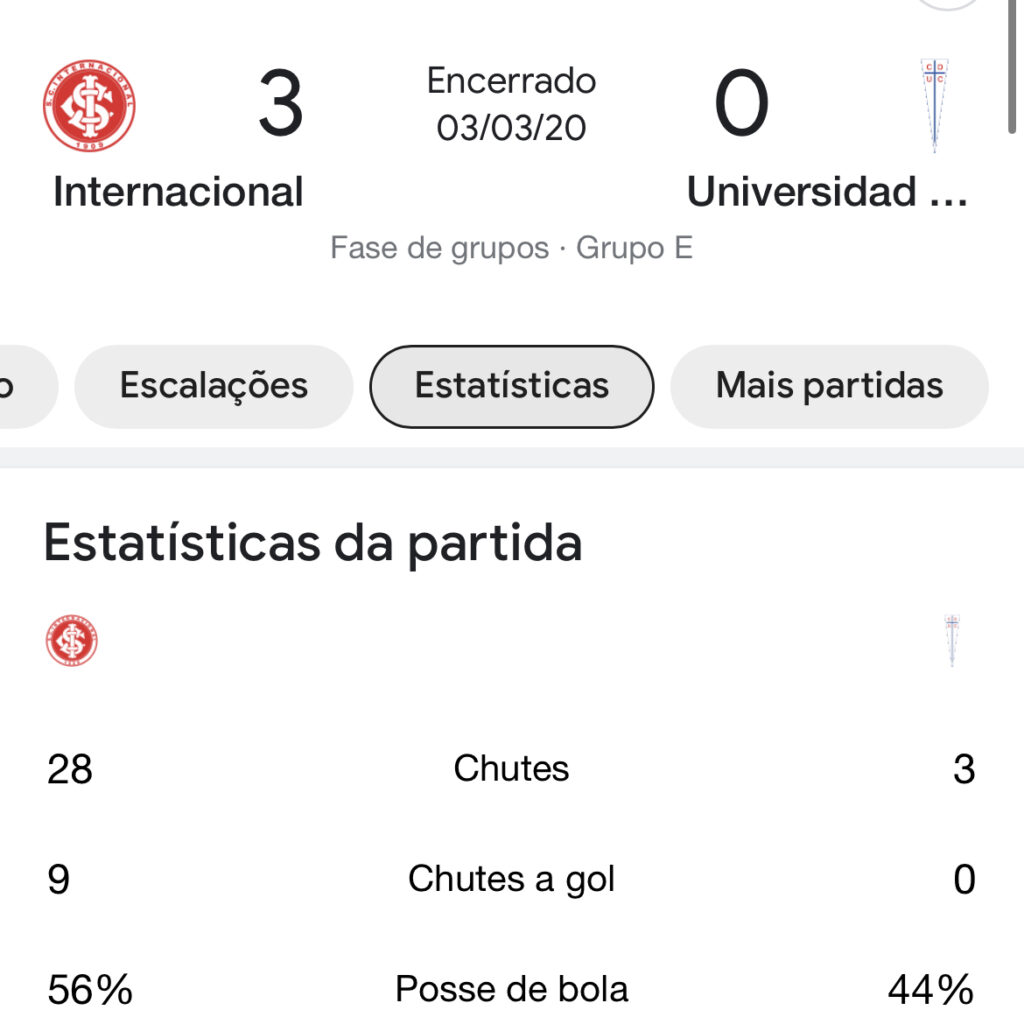Select the Chutes statistic row label
Screen dimensions: 1024x1017
point(511,768)
